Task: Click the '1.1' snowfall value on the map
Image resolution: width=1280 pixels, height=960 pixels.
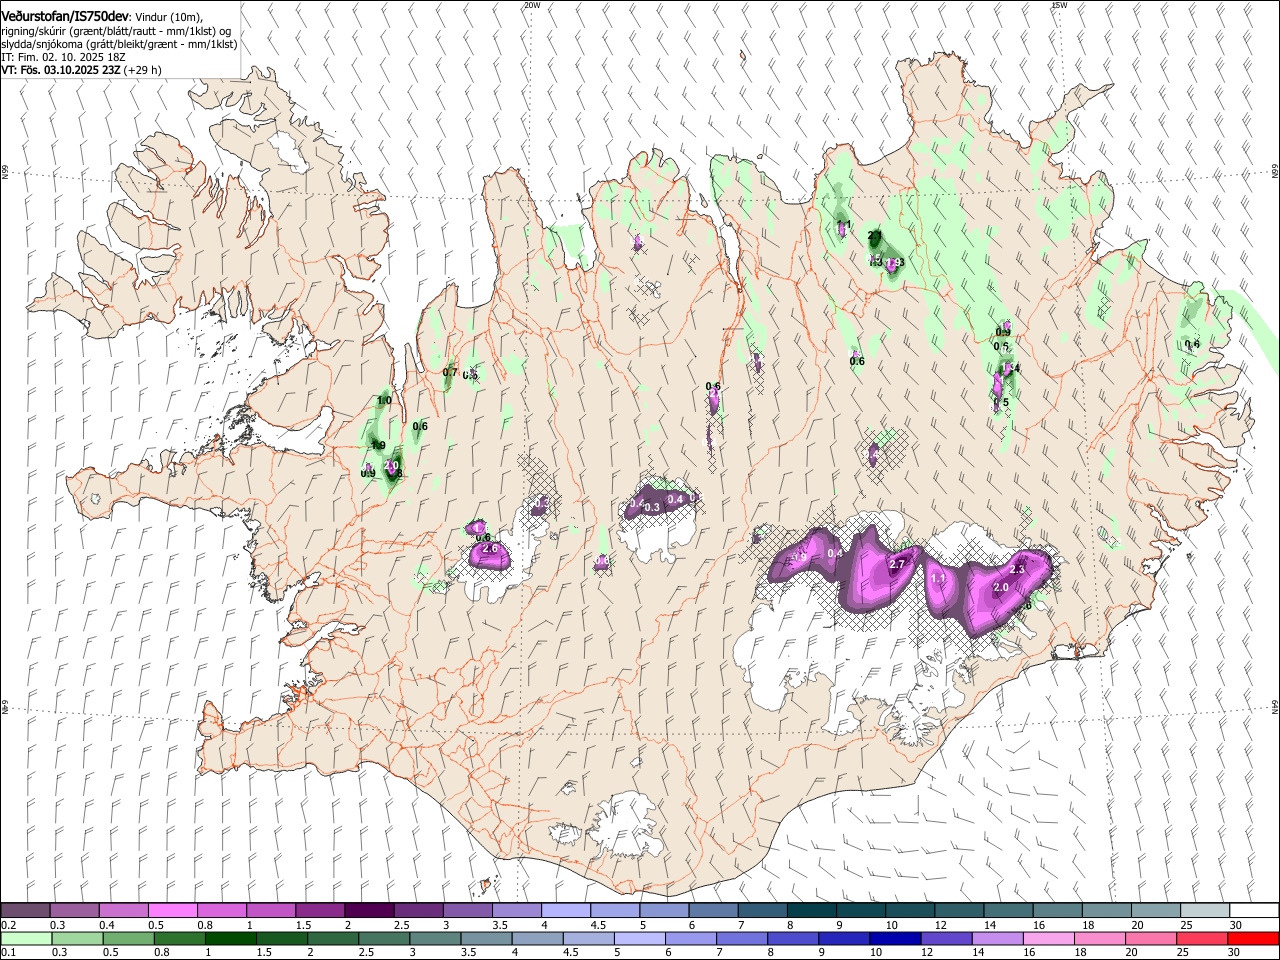Action: [x=938, y=579]
